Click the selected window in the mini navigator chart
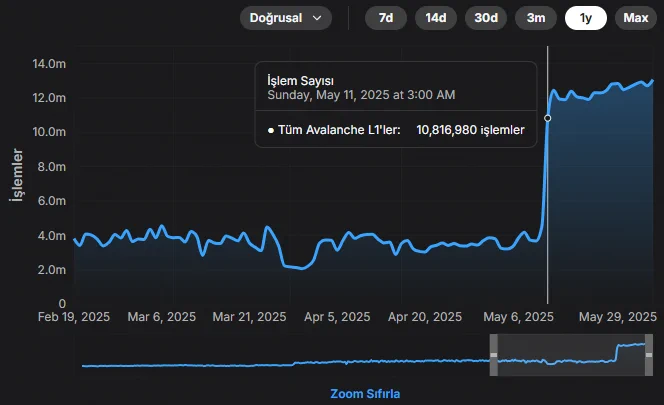Viewport: 664px width, 405px height. pos(571,355)
